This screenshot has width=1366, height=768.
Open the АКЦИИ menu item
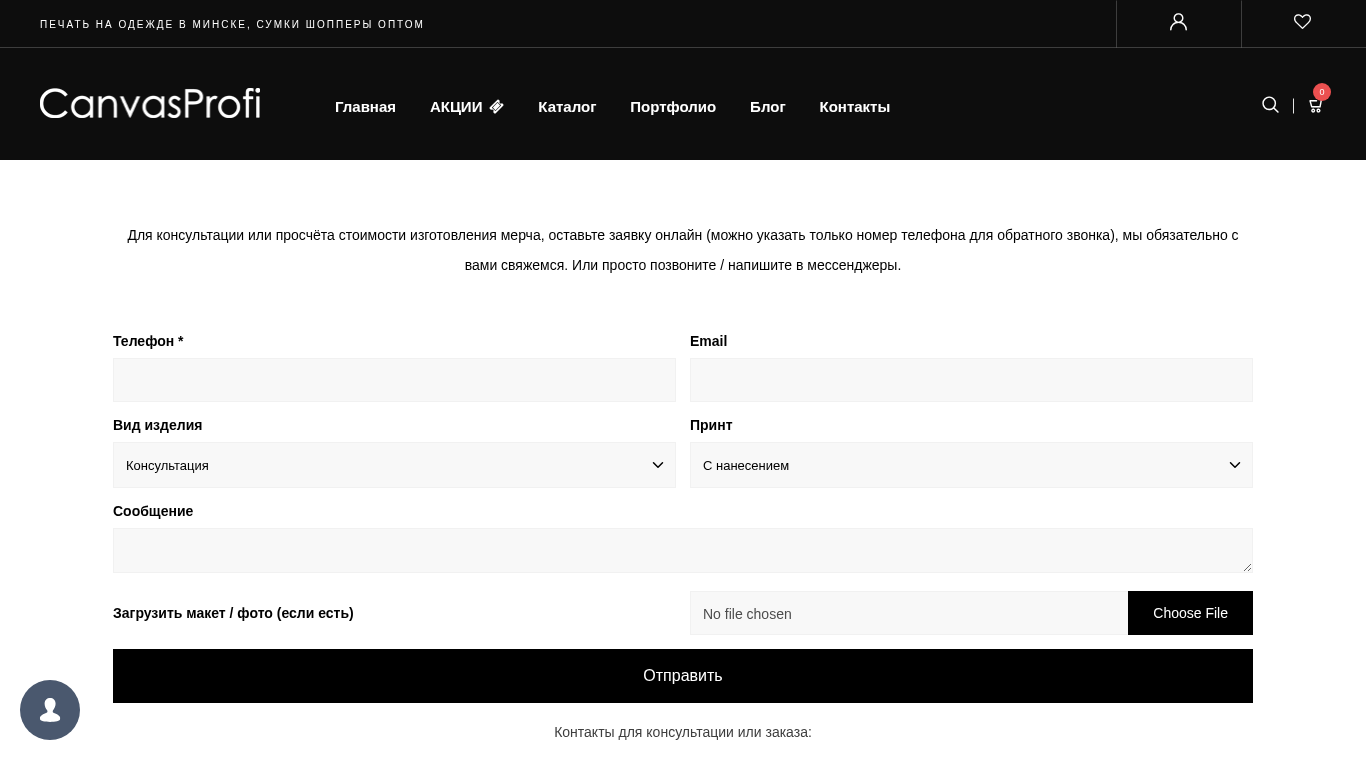[x=467, y=106]
